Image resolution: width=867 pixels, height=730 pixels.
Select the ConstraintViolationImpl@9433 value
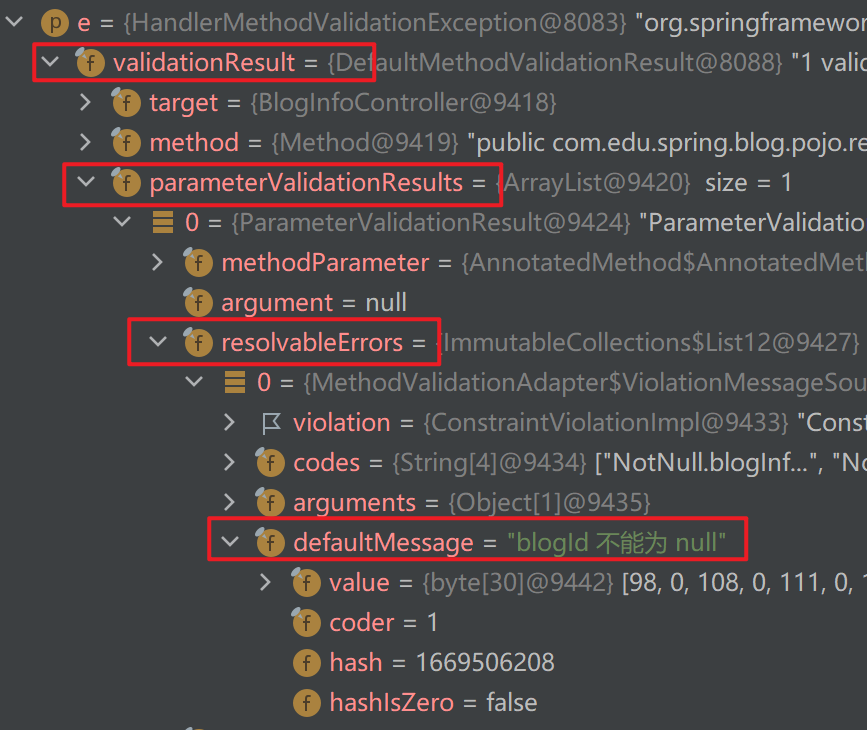(606, 423)
